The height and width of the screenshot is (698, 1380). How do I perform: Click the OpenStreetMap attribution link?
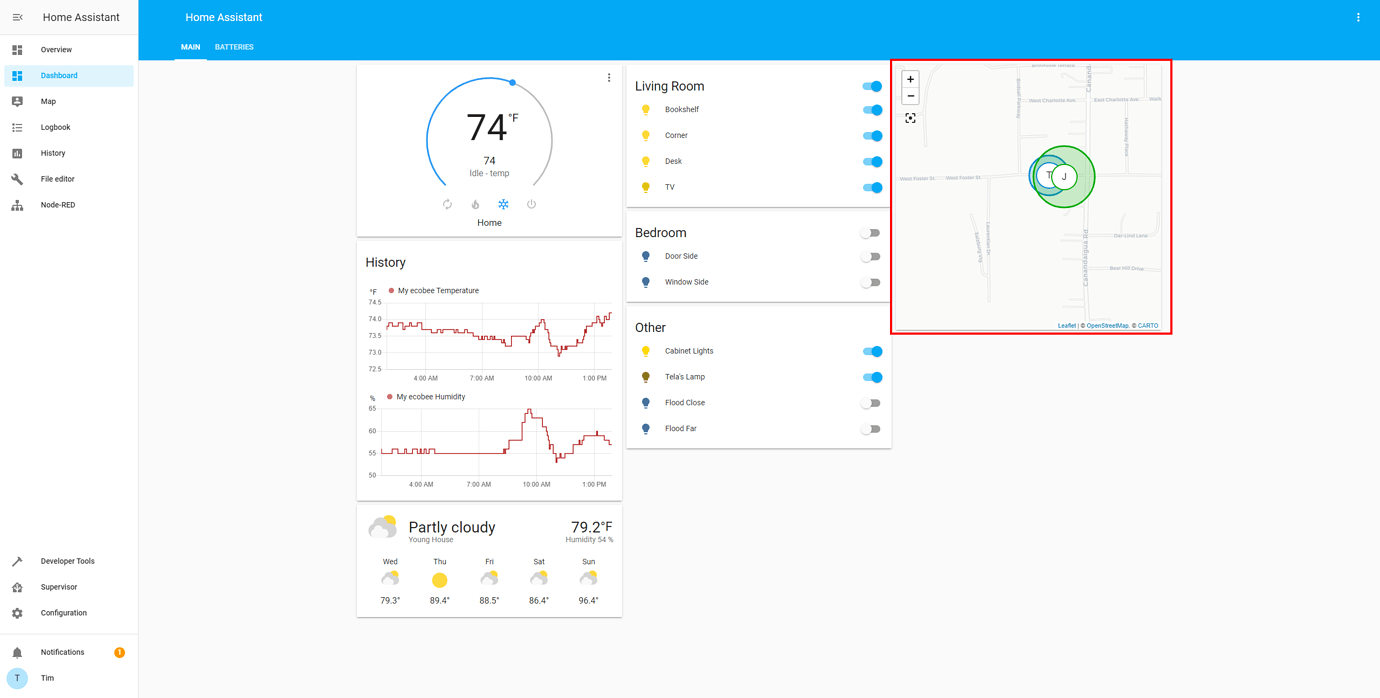[1106, 325]
